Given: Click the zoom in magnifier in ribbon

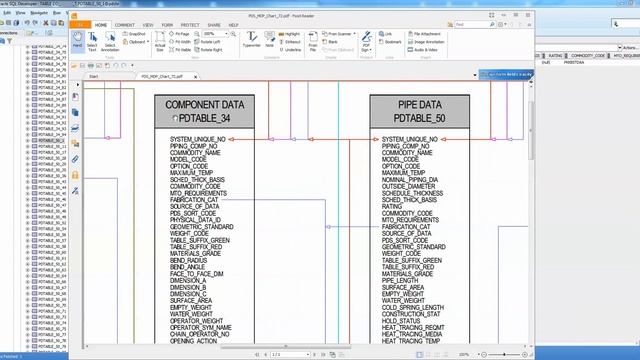Looking at the screenshot, I should click(233, 34).
